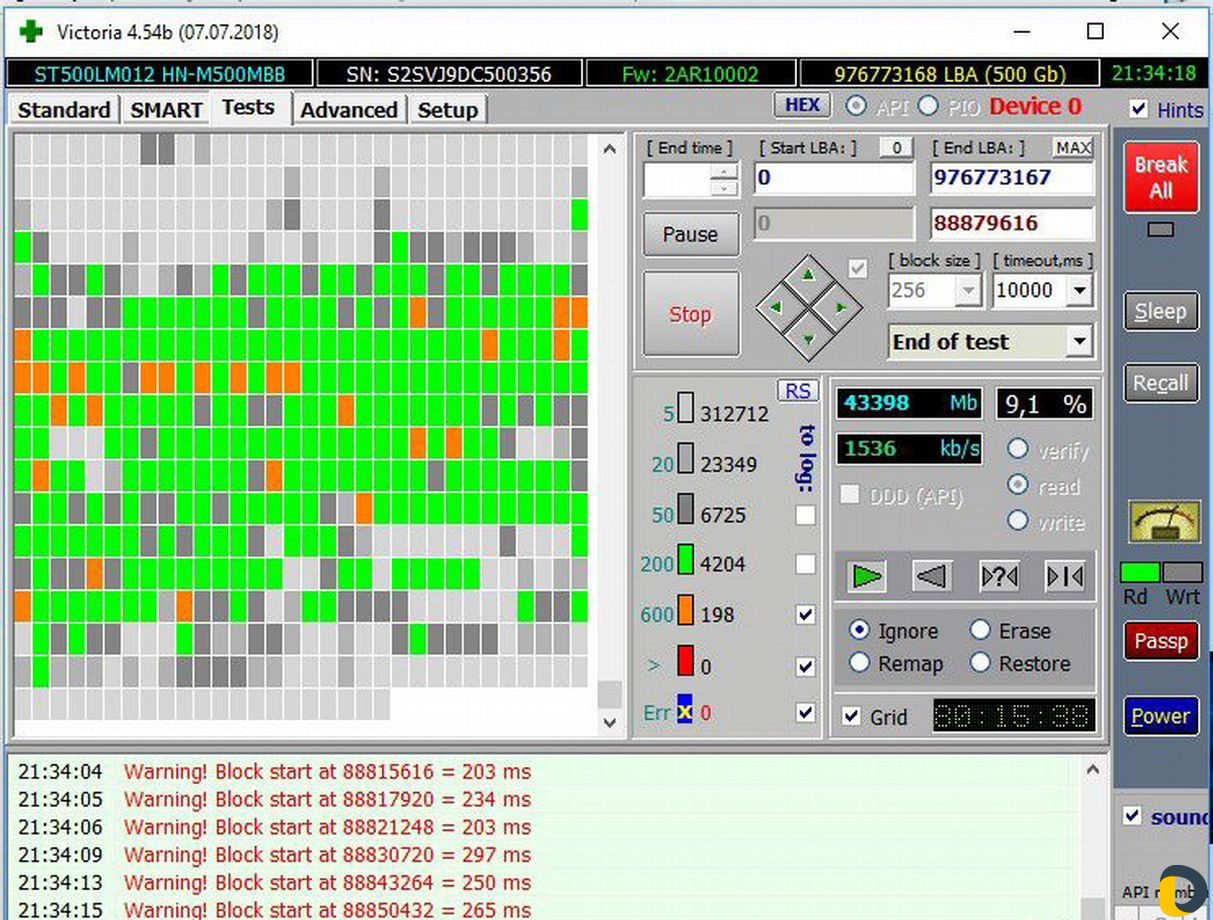Expand the timeout ms dropdown
Screen dimensions: 1213x920
(1078, 291)
